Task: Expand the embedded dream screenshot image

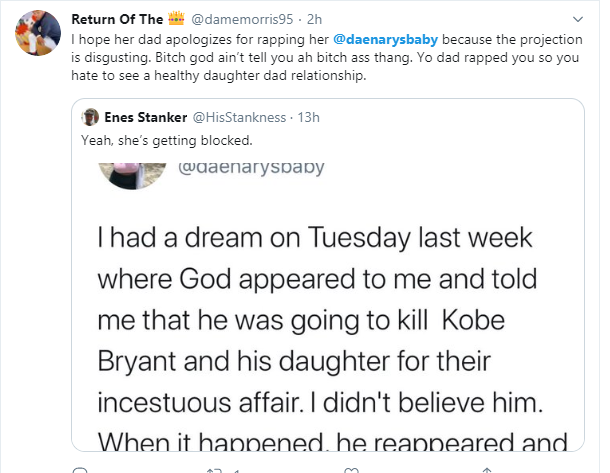Action: click(x=330, y=320)
